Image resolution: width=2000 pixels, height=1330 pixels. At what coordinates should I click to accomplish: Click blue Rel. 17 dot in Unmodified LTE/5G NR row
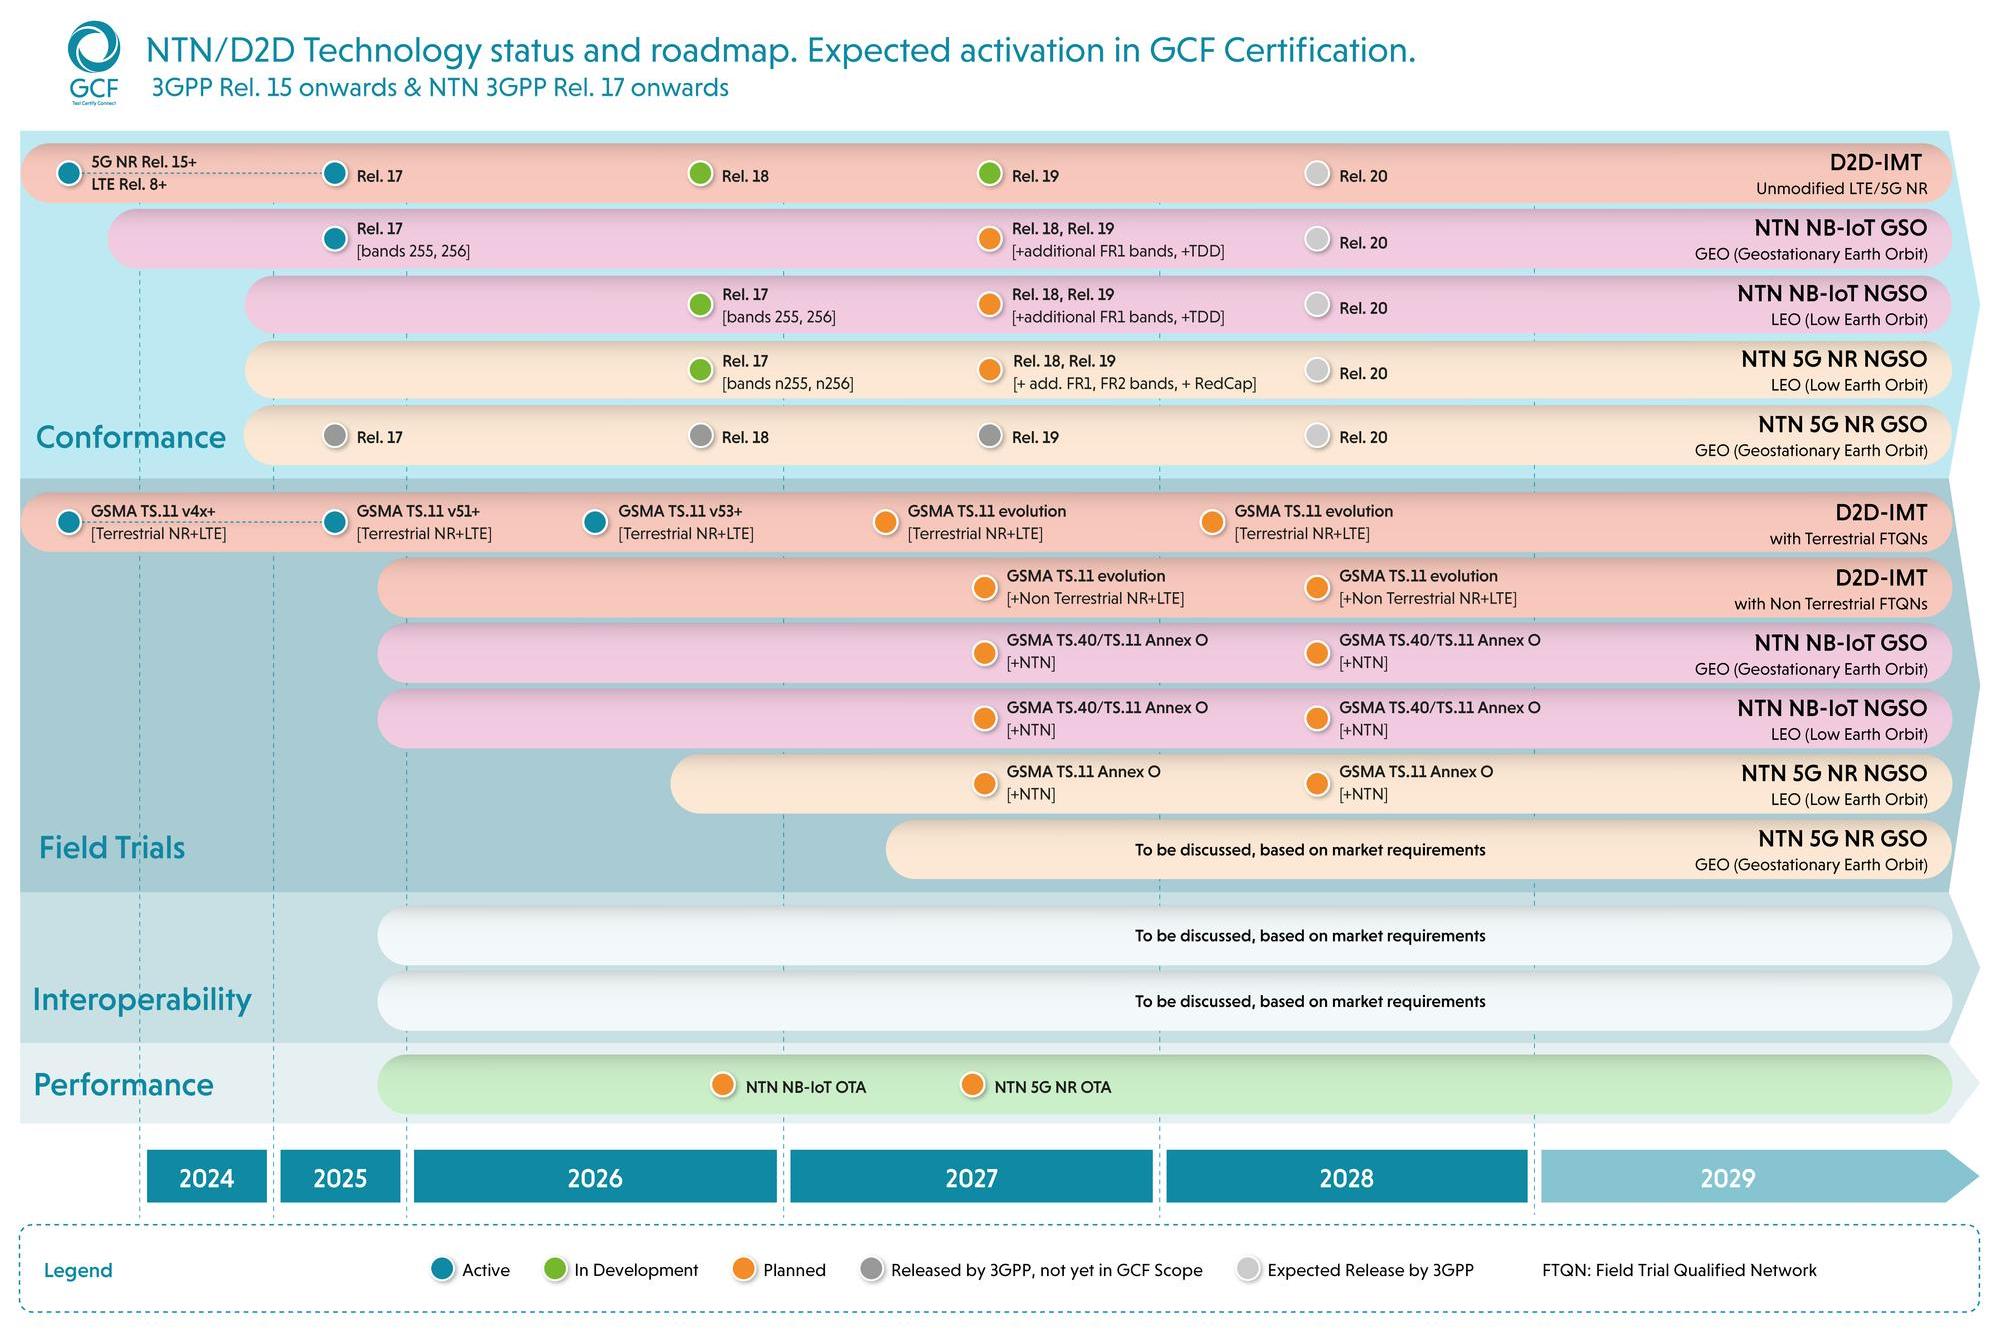point(335,173)
